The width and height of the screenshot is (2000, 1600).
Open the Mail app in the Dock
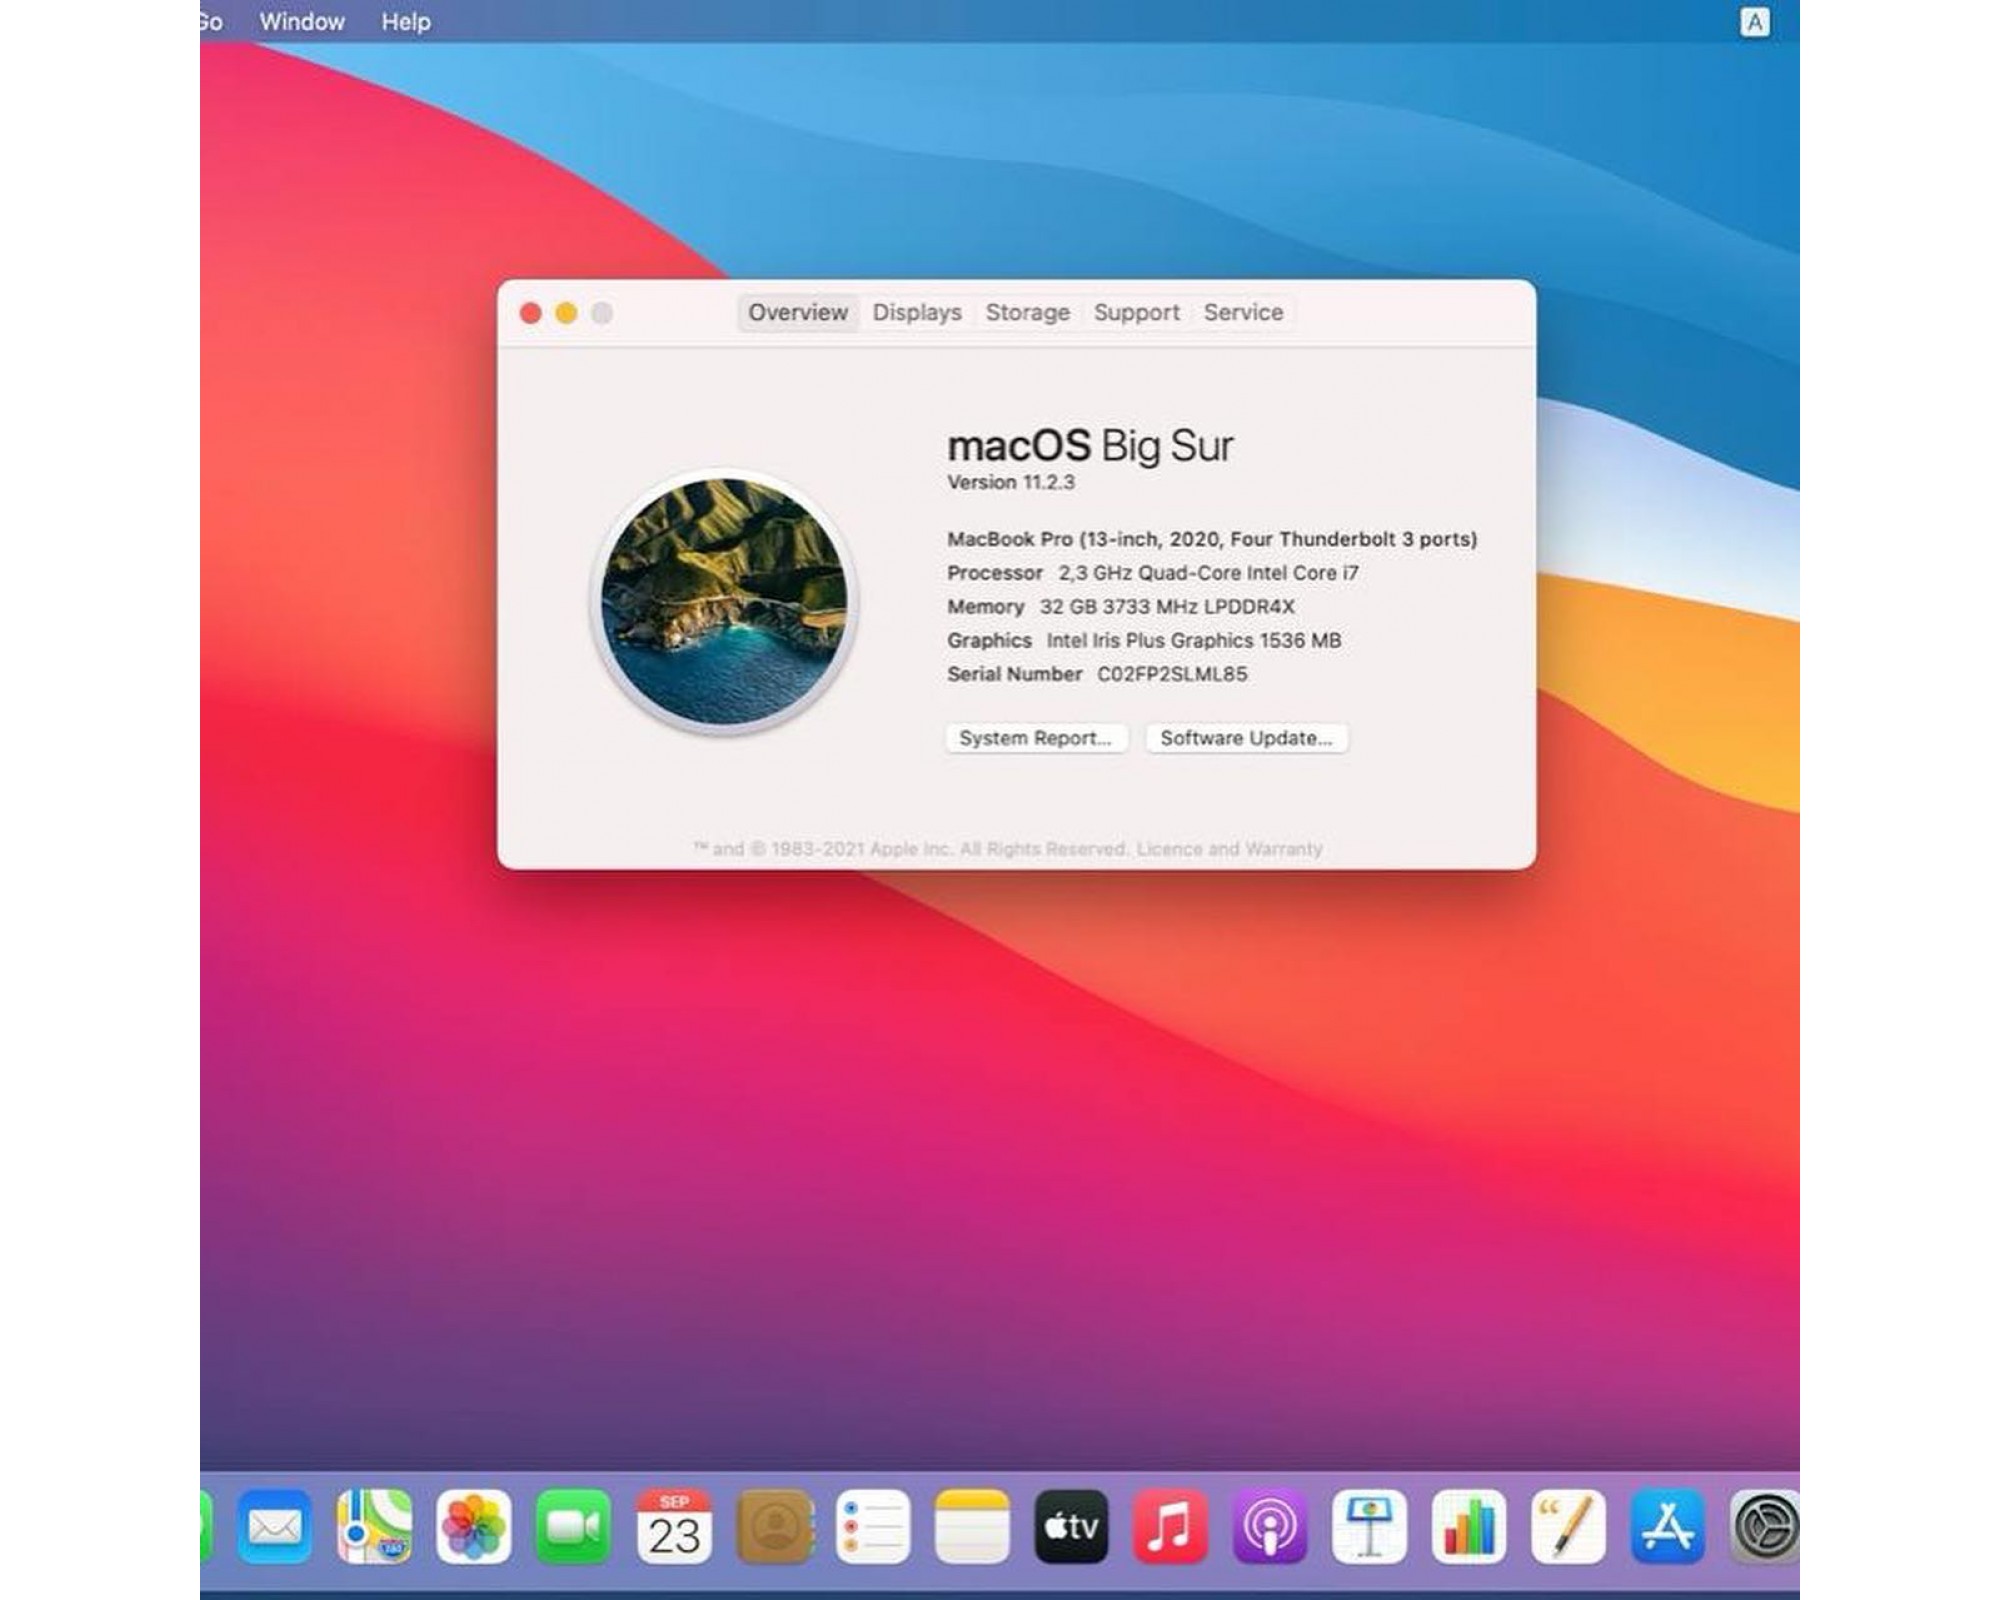point(274,1526)
